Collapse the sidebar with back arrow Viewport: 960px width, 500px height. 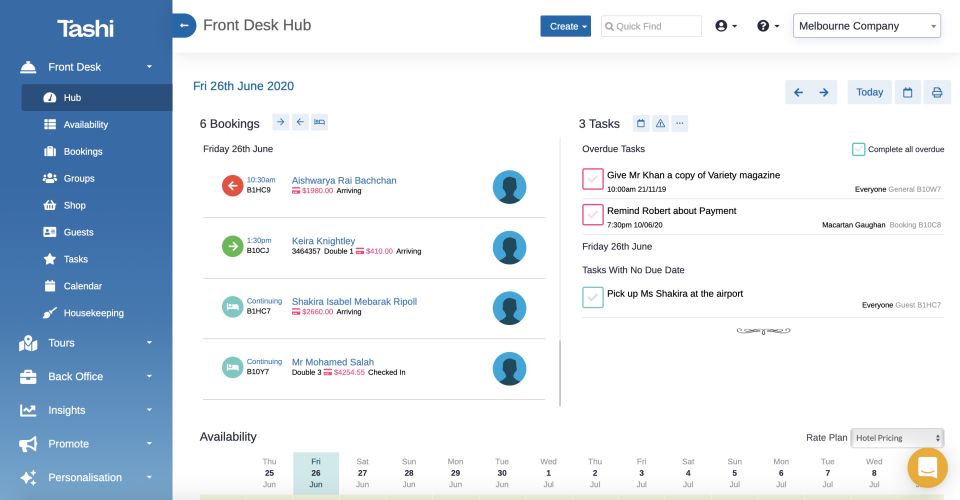point(184,25)
